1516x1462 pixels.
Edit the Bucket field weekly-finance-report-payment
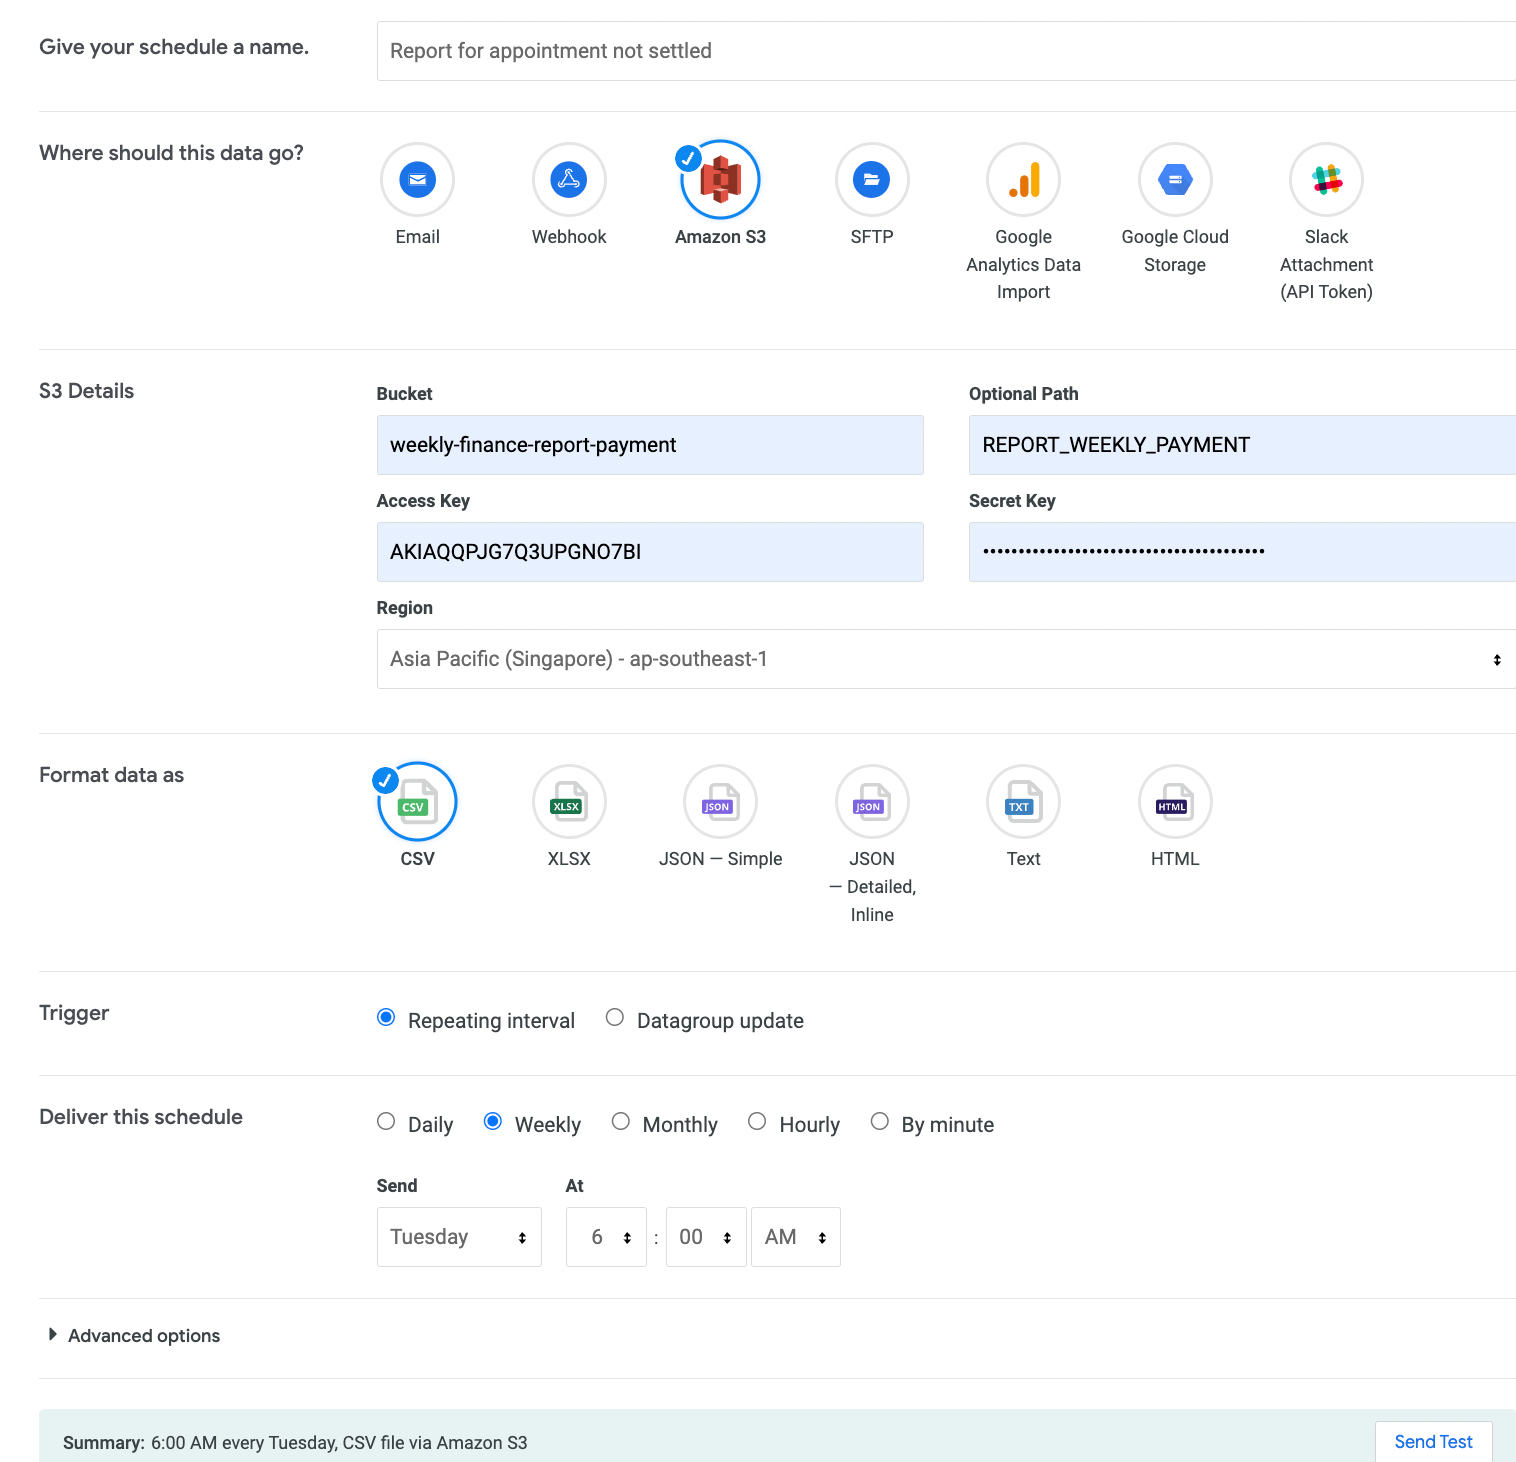coord(650,445)
